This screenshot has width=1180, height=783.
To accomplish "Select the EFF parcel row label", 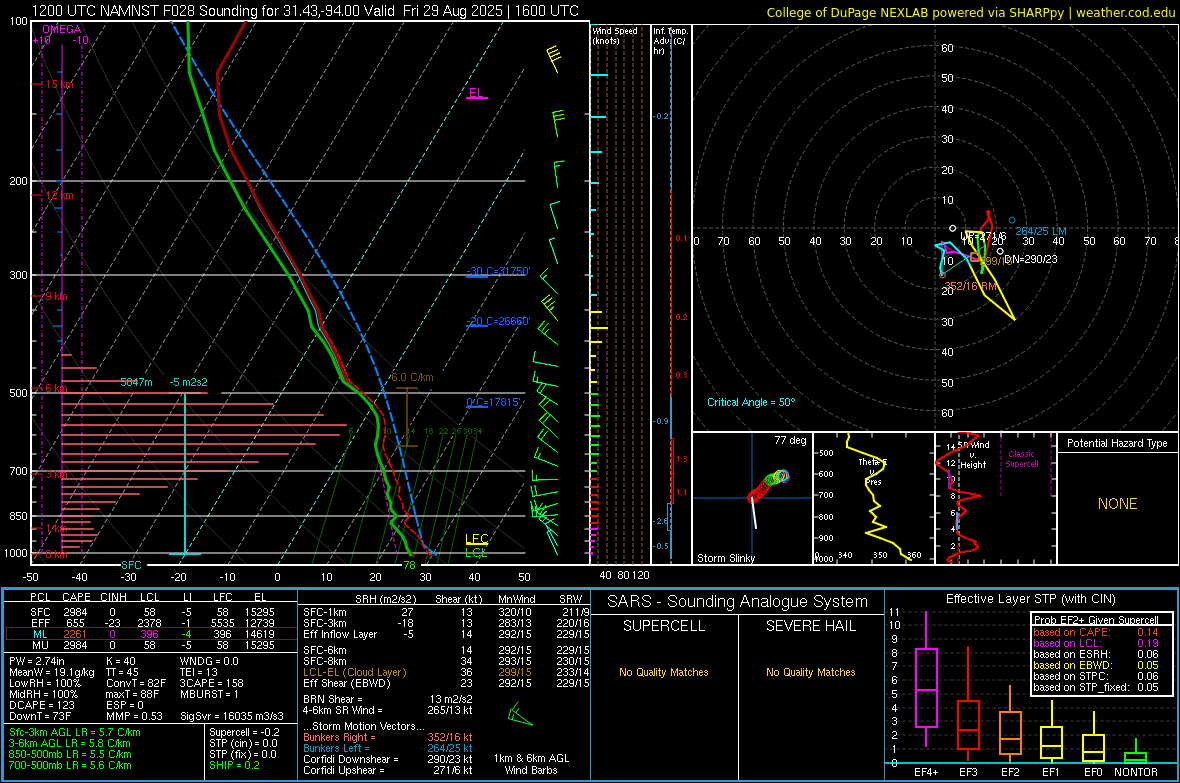I will 40,623.
